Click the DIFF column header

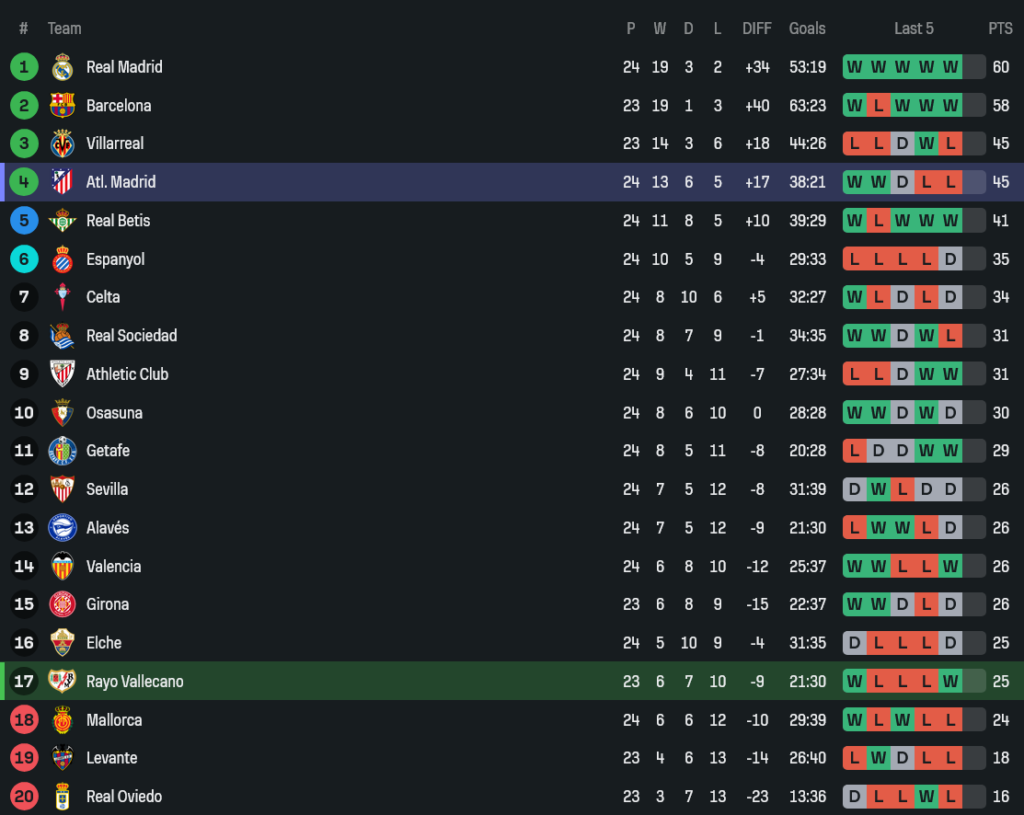pyautogui.click(x=757, y=28)
